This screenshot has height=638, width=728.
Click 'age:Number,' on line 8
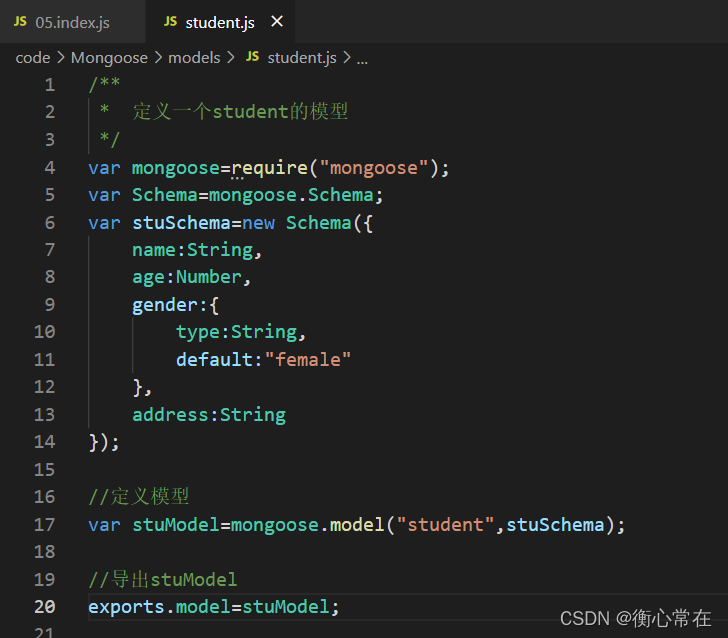click(192, 277)
